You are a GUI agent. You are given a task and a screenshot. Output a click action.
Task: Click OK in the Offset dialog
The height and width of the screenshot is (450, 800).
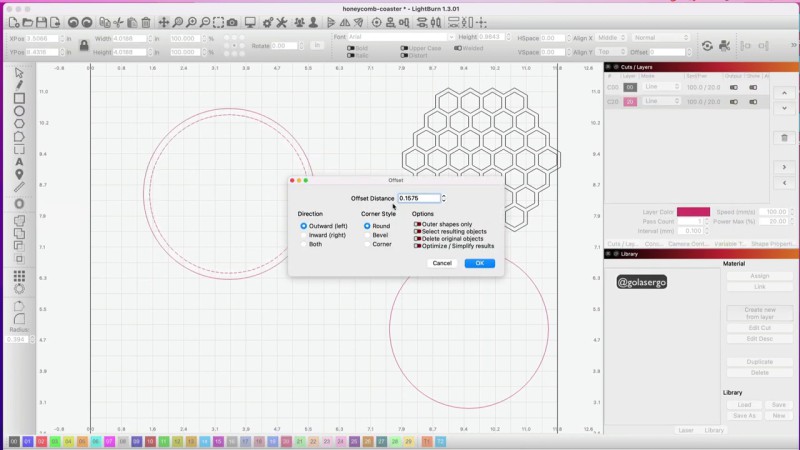[x=479, y=263]
